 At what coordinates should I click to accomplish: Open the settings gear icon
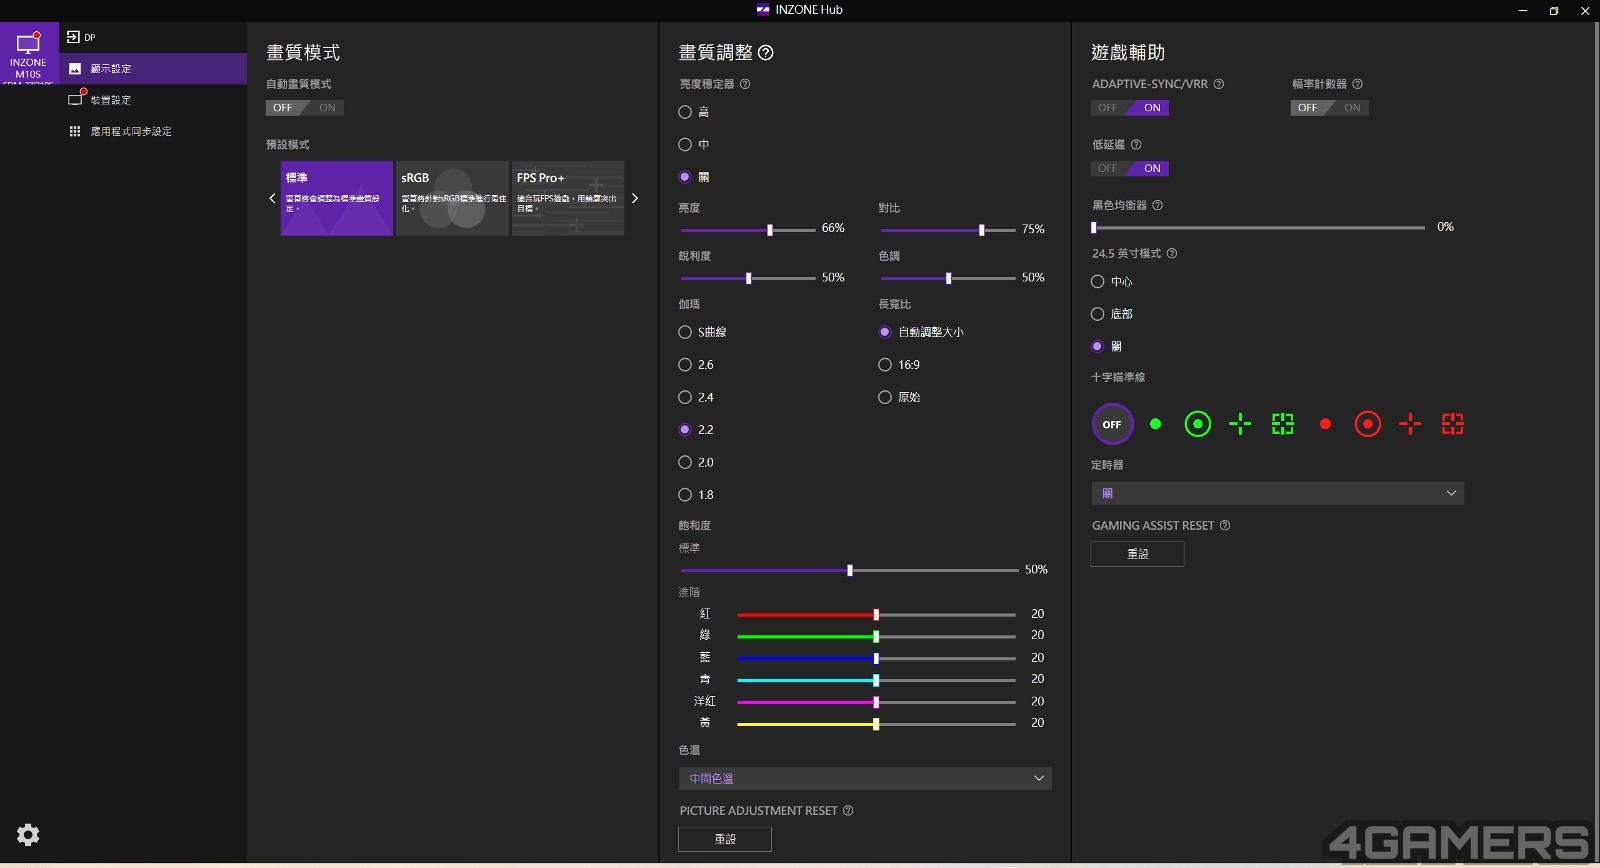click(x=28, y=835)
